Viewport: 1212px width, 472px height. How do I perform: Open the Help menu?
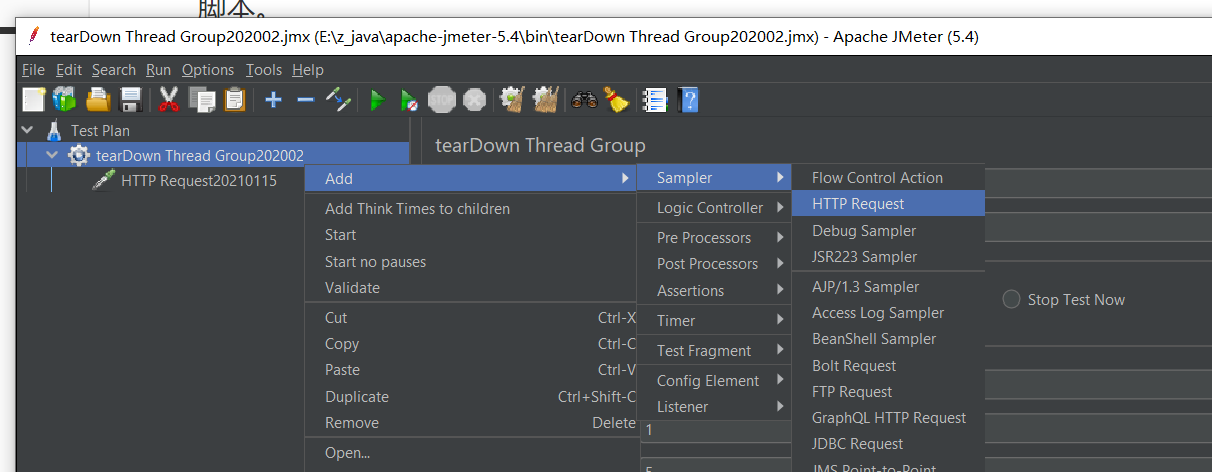[307, 69]
